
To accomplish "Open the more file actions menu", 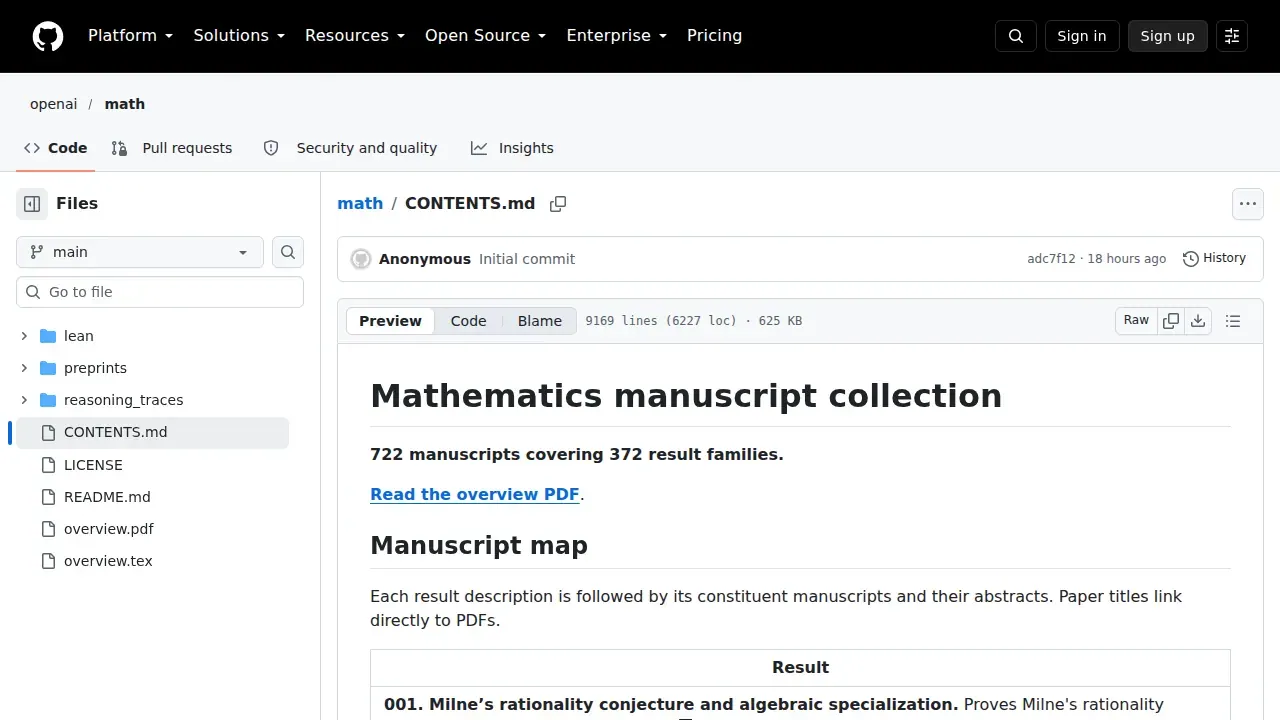I will click(x=1248, y=204).
